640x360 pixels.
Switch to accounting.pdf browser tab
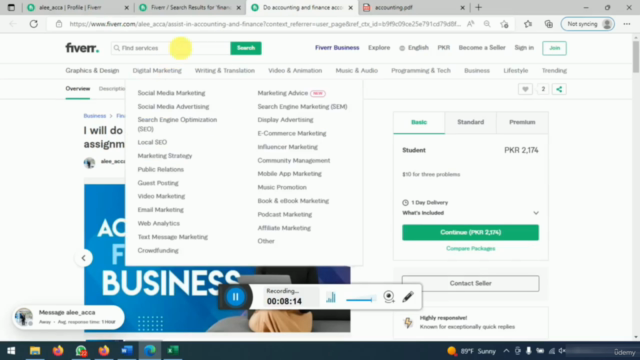pyautogui.click(x=414, y=8)
